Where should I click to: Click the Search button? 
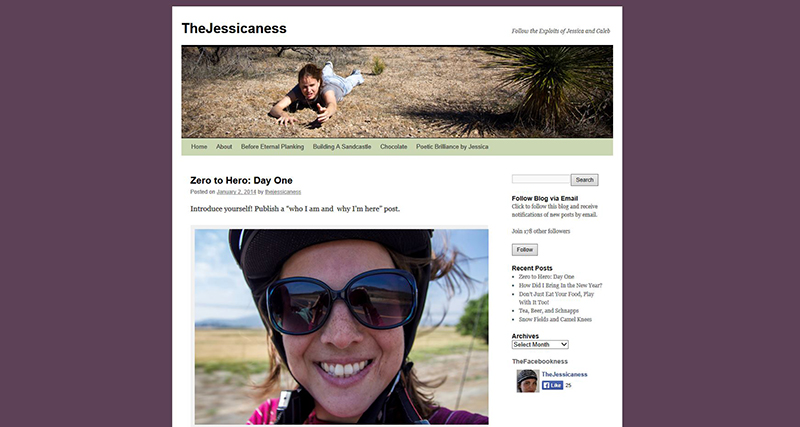click(585, 180)
